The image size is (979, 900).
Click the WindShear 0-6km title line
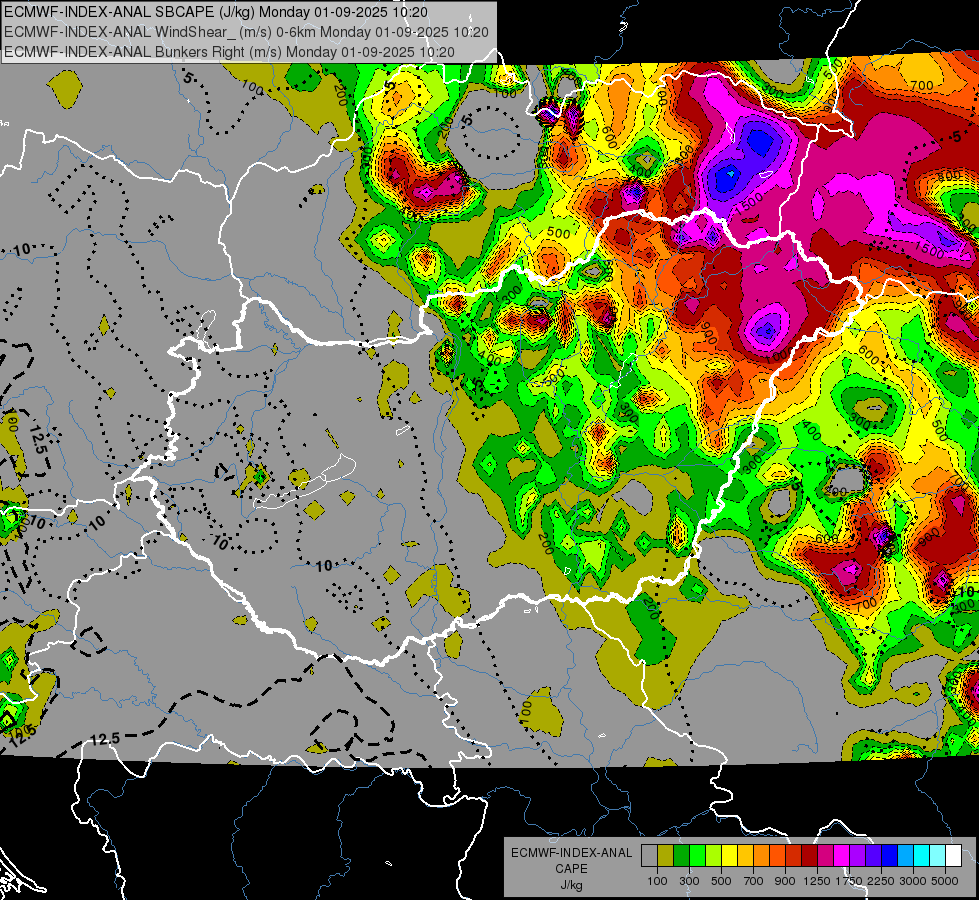pyautogui.click(x=246, y=32)
